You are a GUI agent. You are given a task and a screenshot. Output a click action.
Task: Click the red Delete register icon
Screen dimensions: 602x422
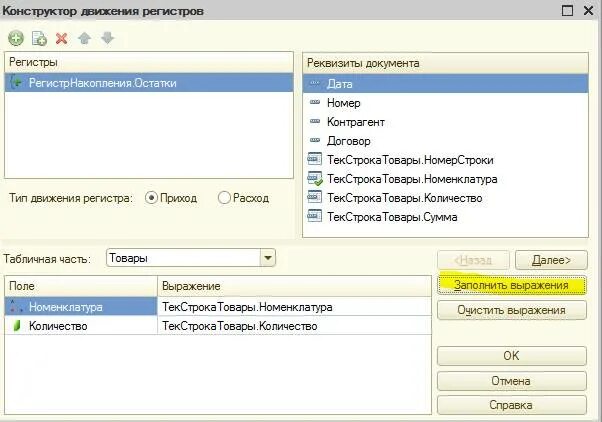point(61,38)
